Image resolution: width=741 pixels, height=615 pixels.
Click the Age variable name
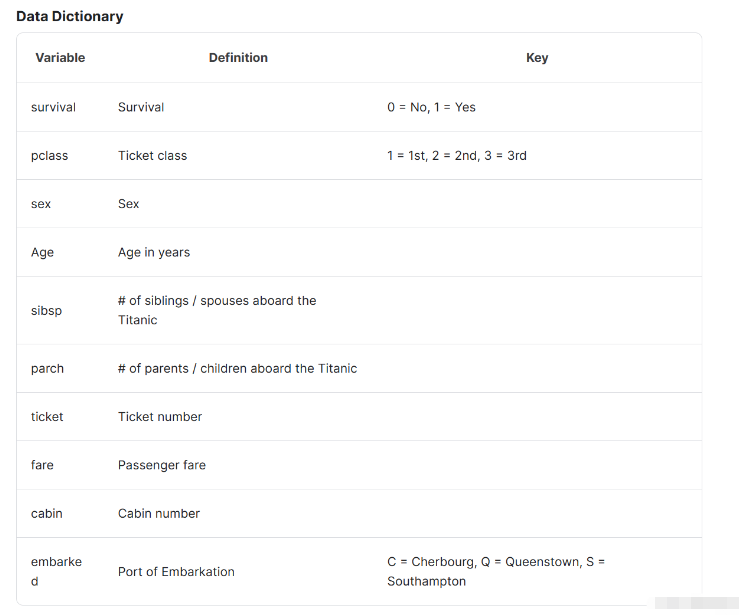pos(42,253)
